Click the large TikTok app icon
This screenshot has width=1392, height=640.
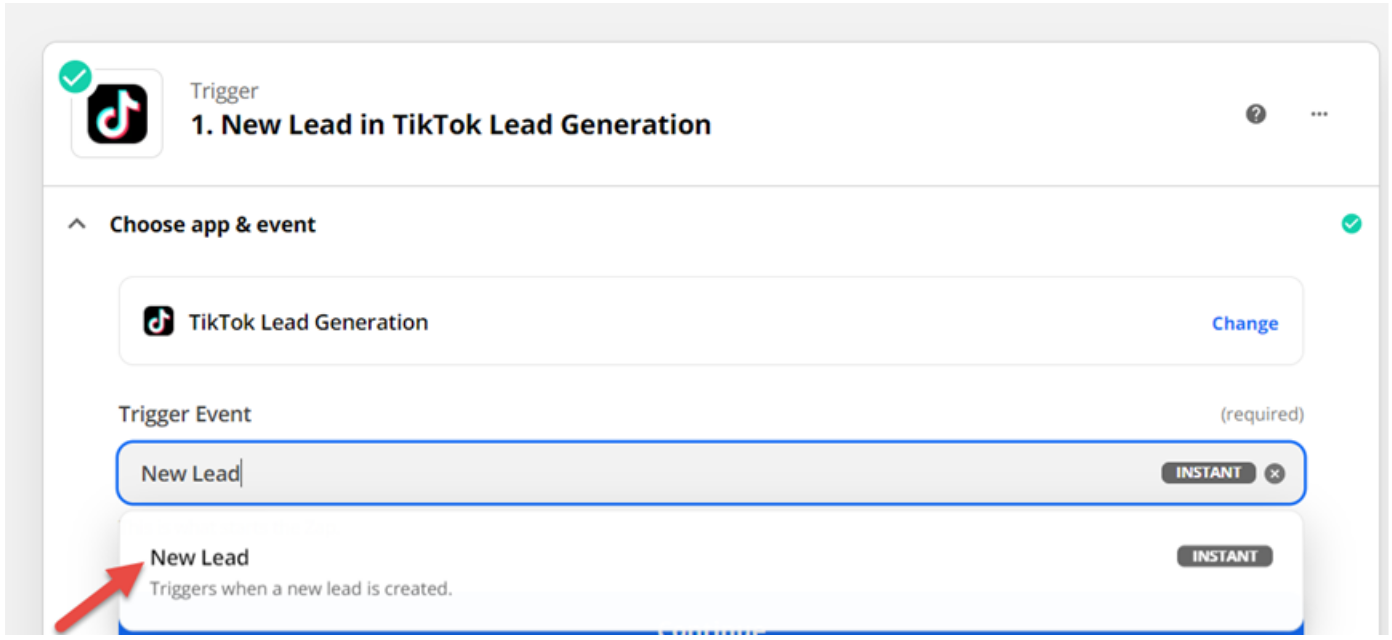point(117,113)
